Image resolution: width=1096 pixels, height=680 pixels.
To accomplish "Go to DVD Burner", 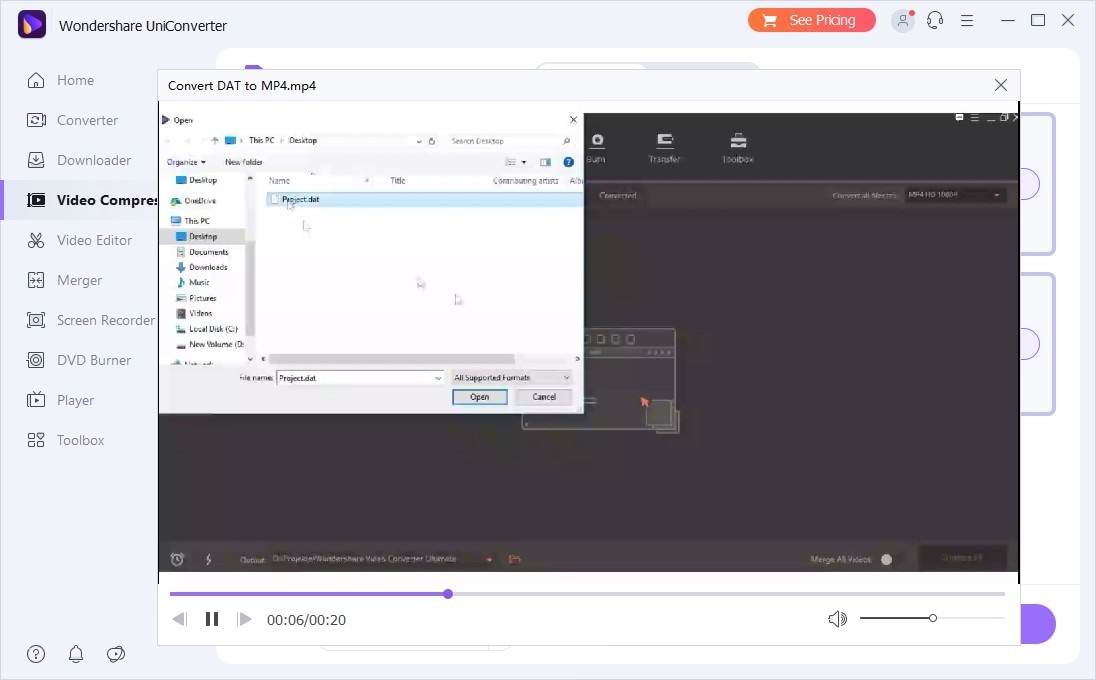I will (79, 360).
